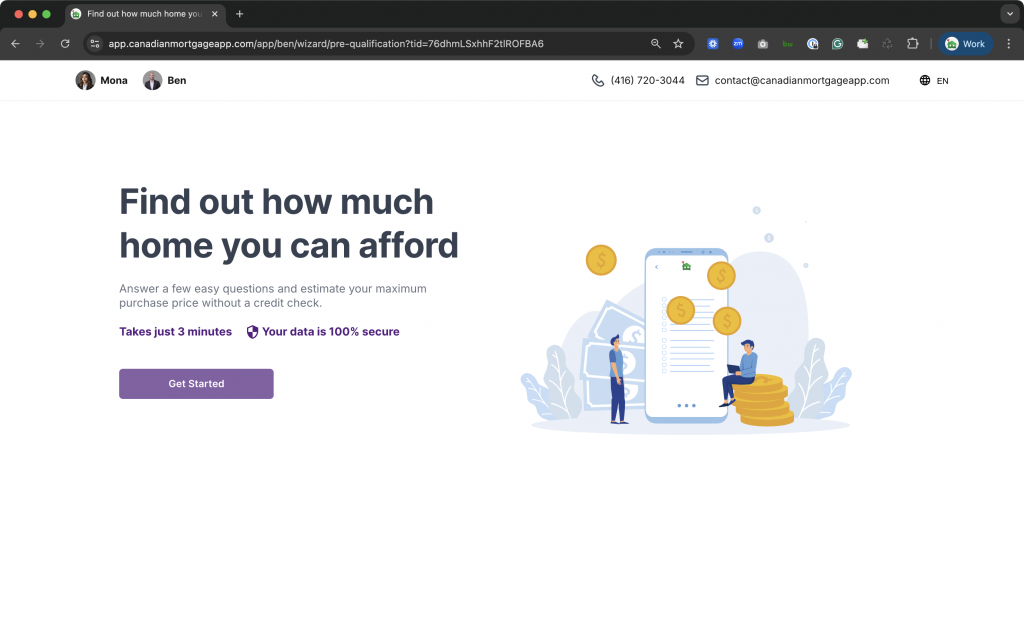Open Ben's profile avatar
Screen dimensions: 1024x644
152,80
